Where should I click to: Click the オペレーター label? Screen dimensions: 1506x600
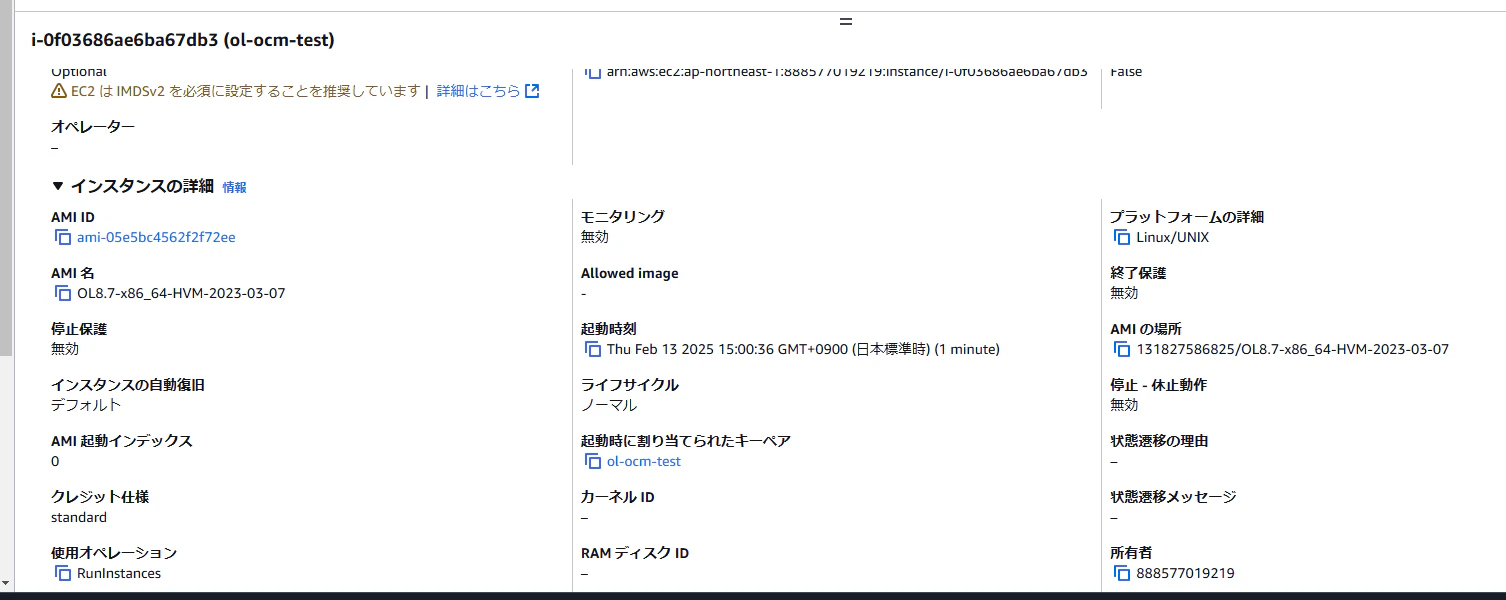pos(93,127)
